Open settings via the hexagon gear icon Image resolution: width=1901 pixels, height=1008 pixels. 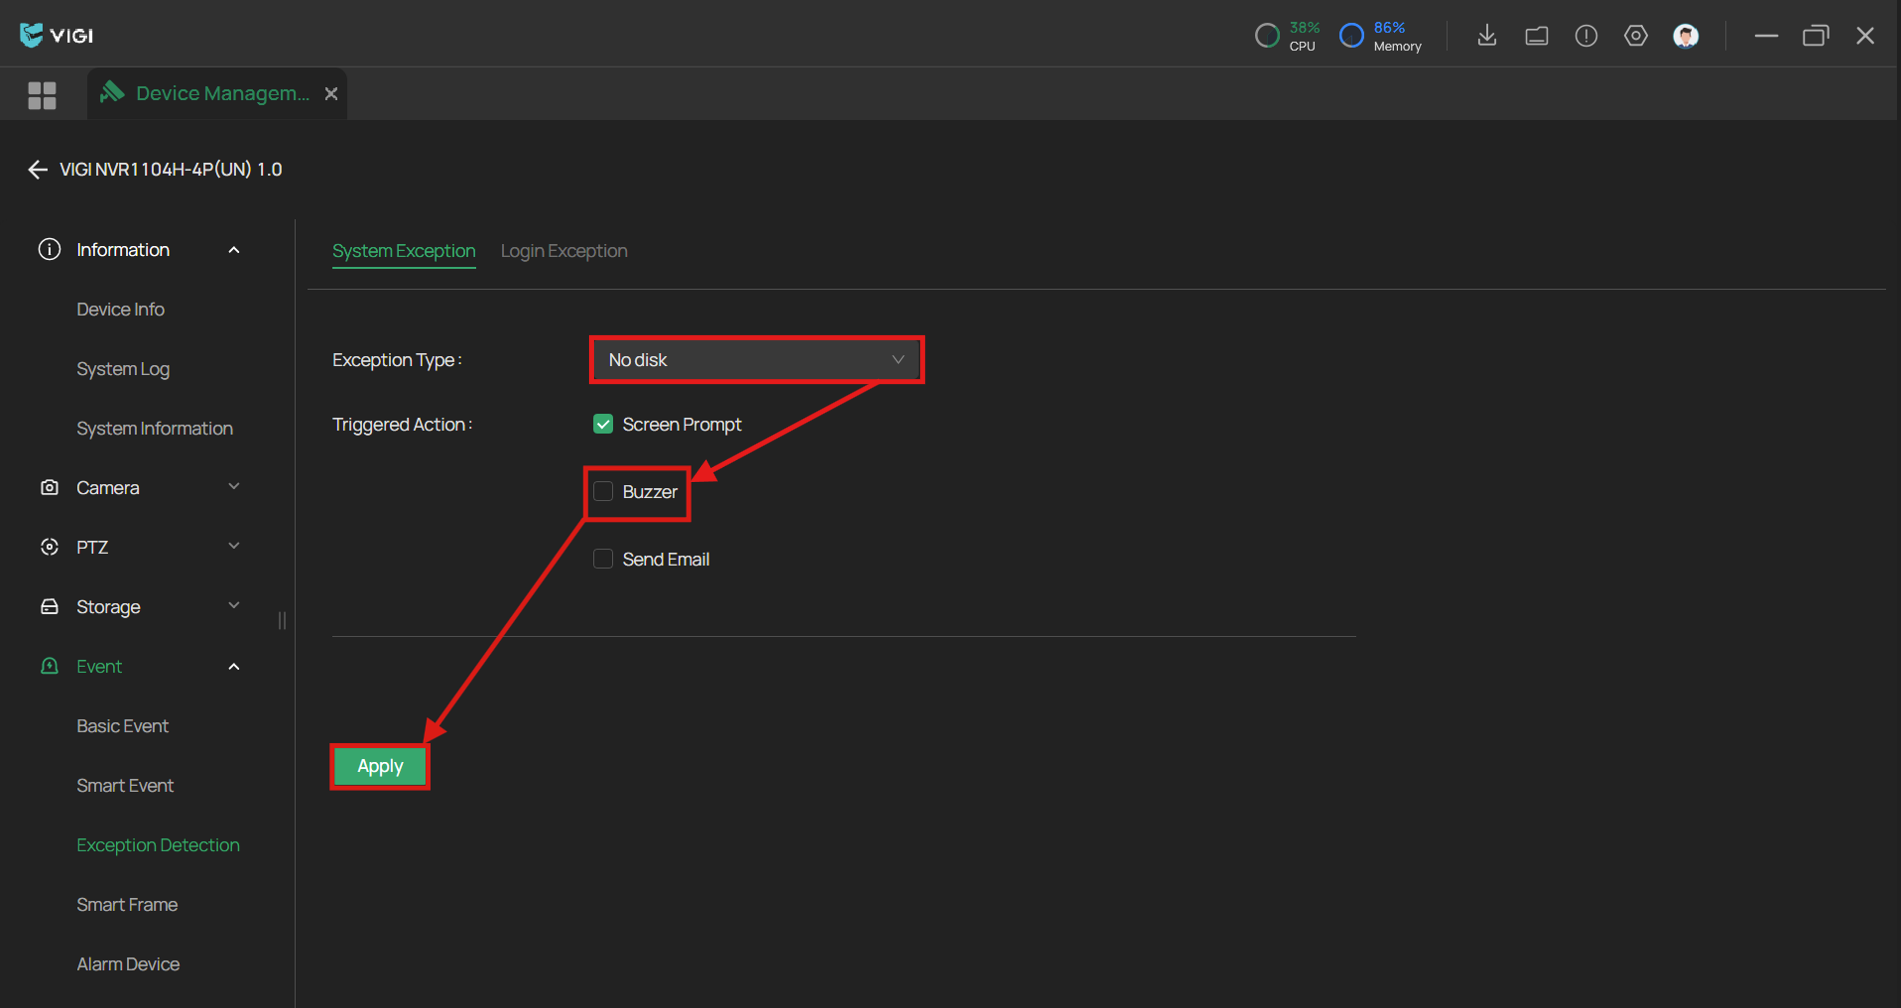point(1635,36)
